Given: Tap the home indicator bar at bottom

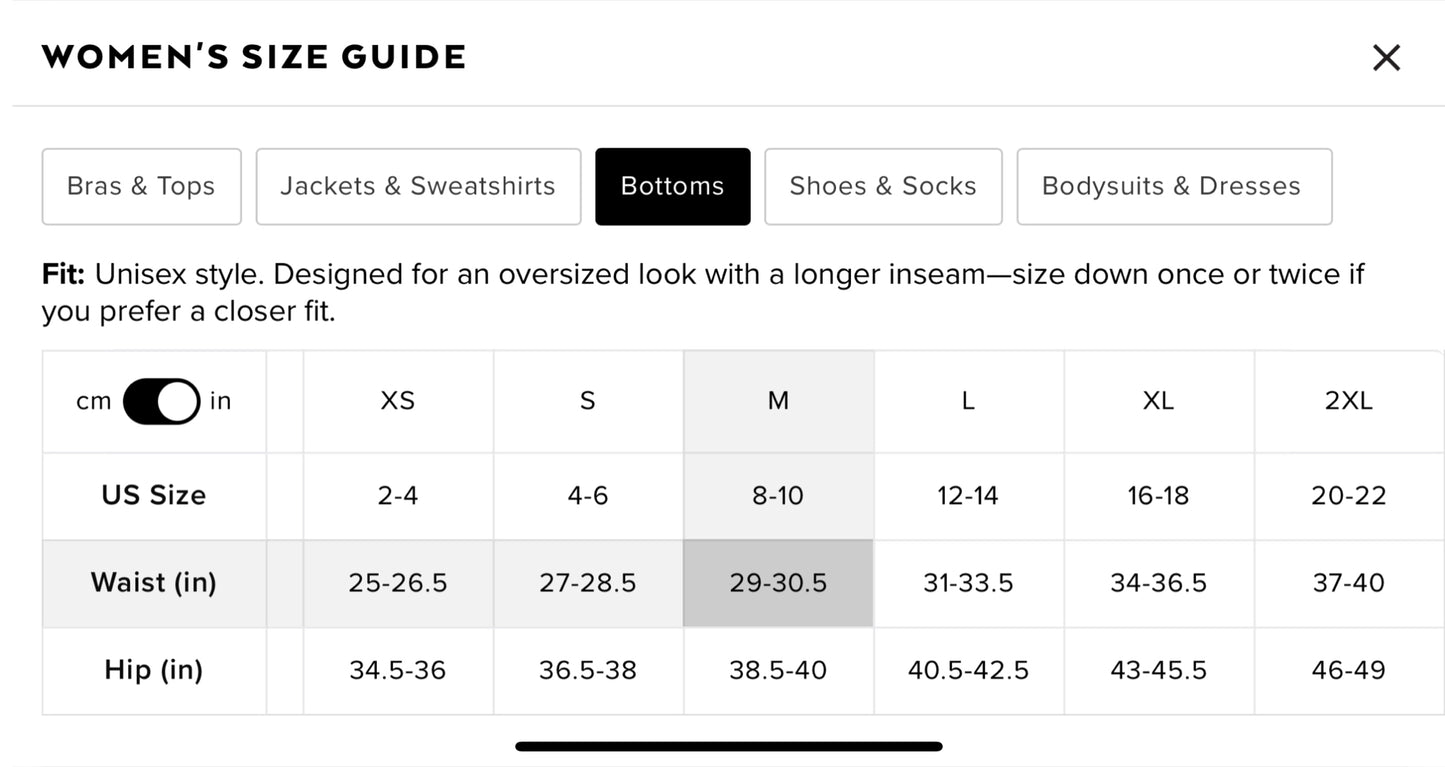Looking at the screenshot, I should (728, 746).
